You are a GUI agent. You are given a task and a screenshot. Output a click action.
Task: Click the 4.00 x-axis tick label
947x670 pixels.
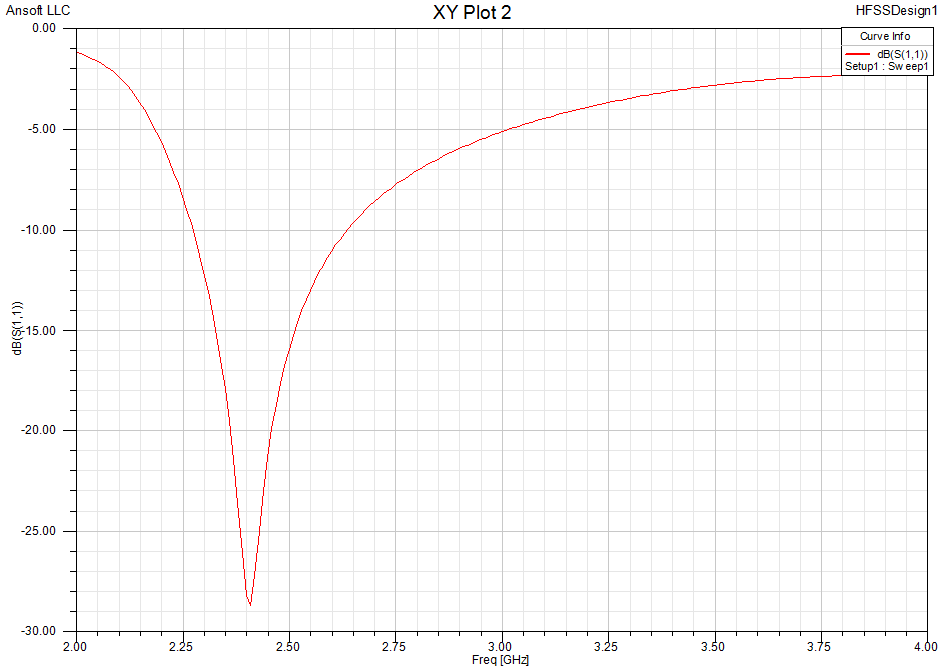pos(926,646)
